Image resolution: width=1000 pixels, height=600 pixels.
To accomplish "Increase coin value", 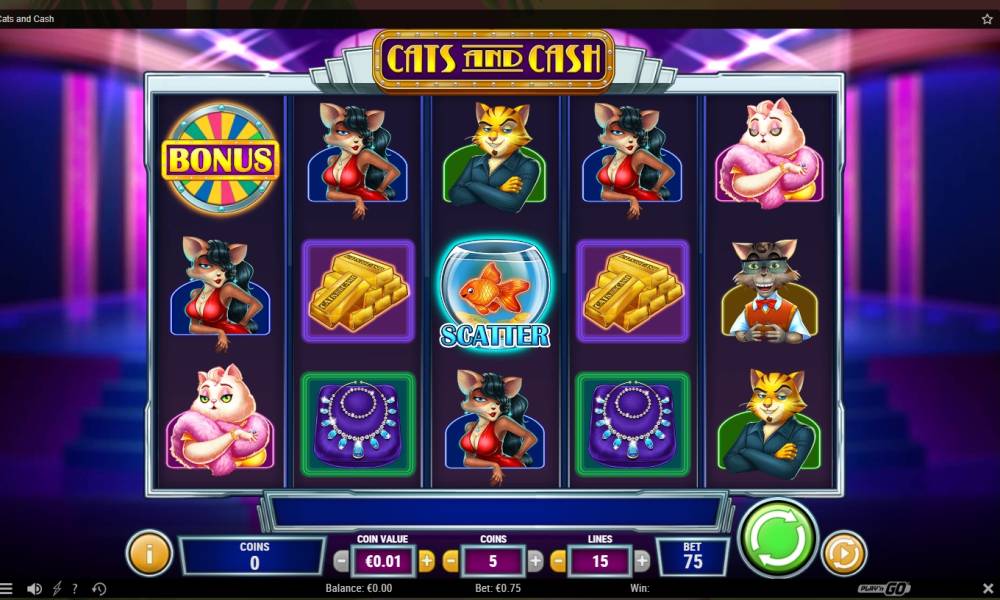I will point(426,561).
